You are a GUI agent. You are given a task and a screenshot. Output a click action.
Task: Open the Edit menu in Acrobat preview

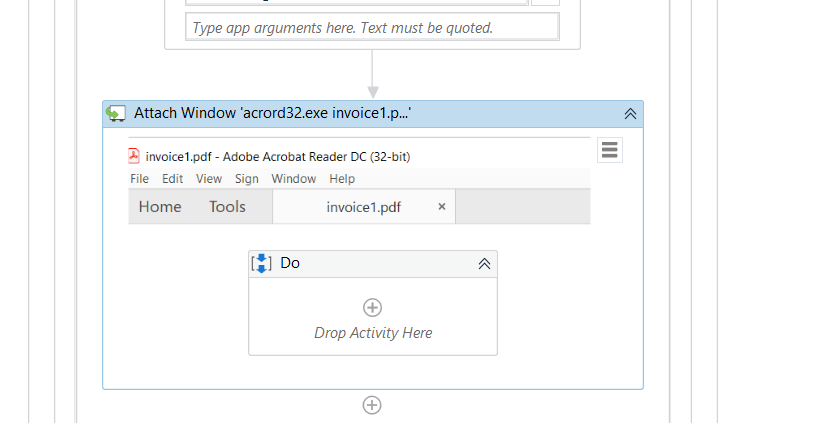coord(173,179)
